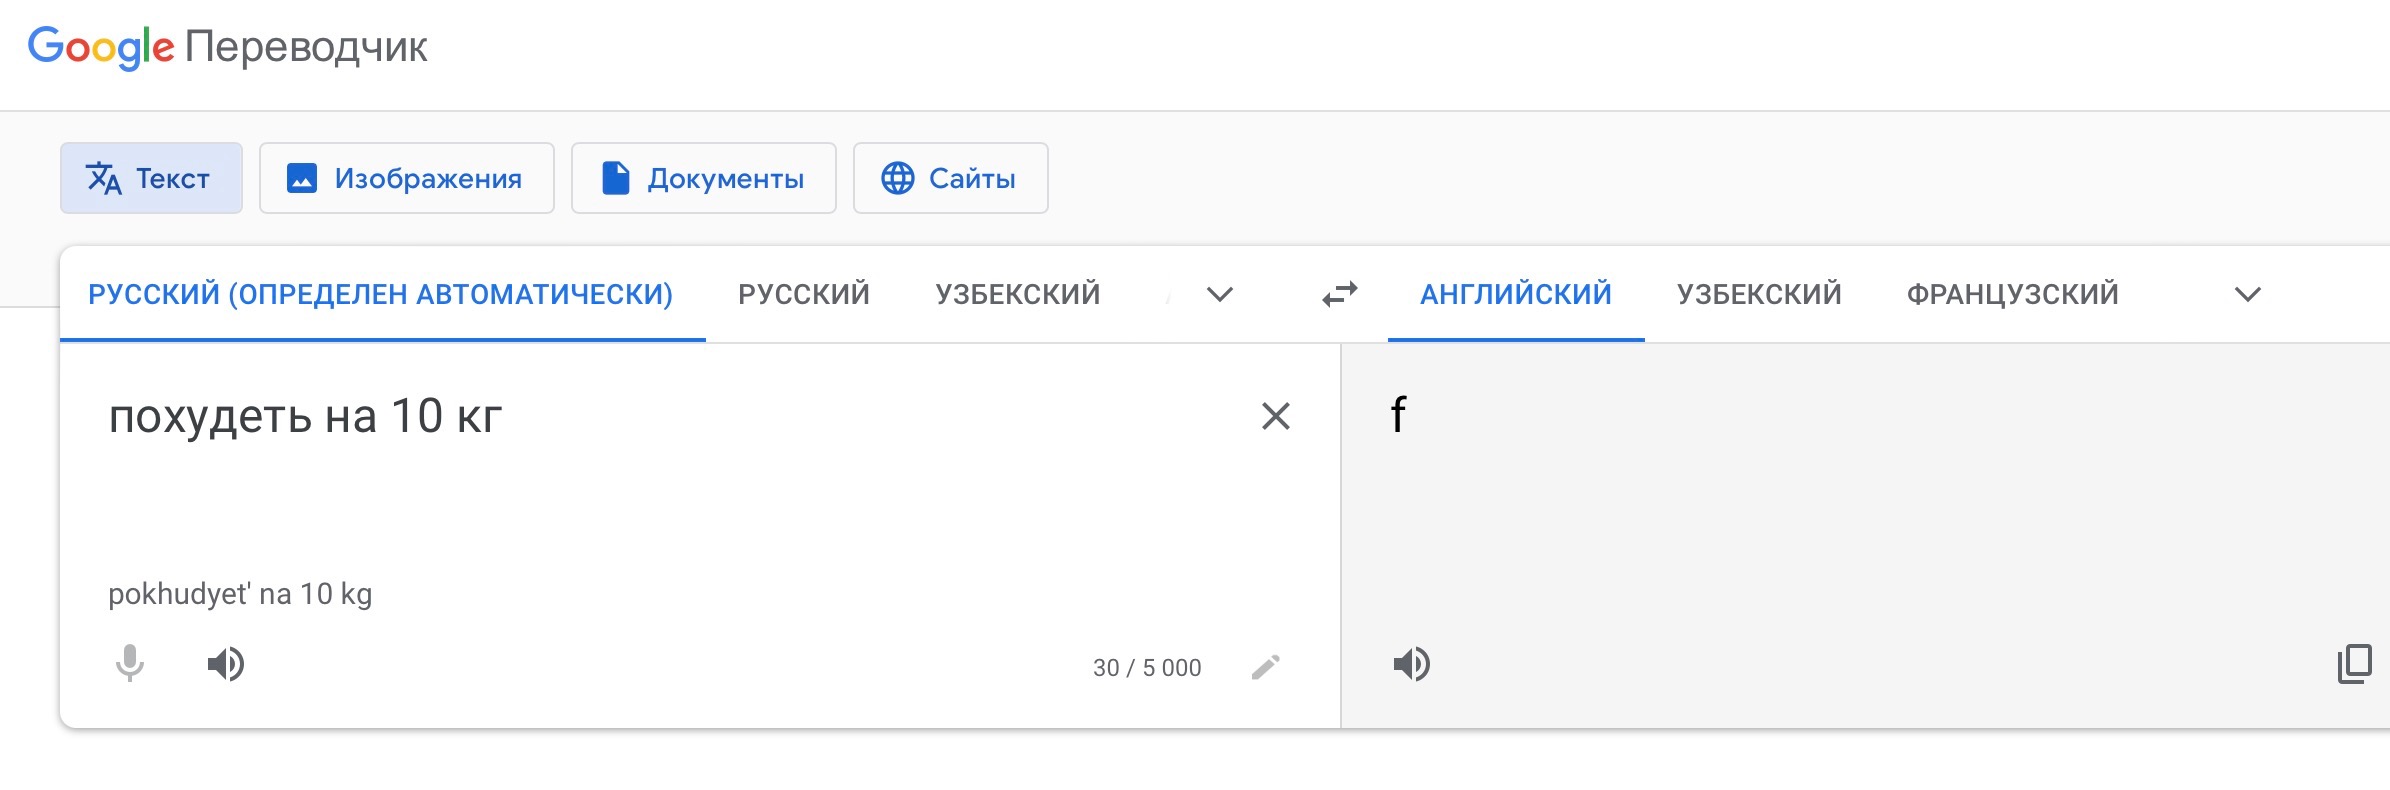Click the microphone voice input icon
This screenshot has height=790, width=2390.
(130, 663)
